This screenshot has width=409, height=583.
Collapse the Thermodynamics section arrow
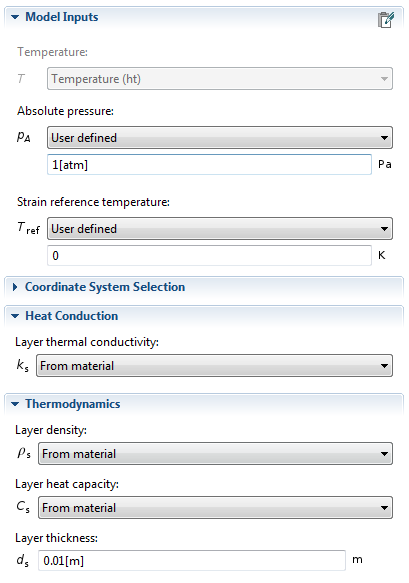tap(15, 404)
